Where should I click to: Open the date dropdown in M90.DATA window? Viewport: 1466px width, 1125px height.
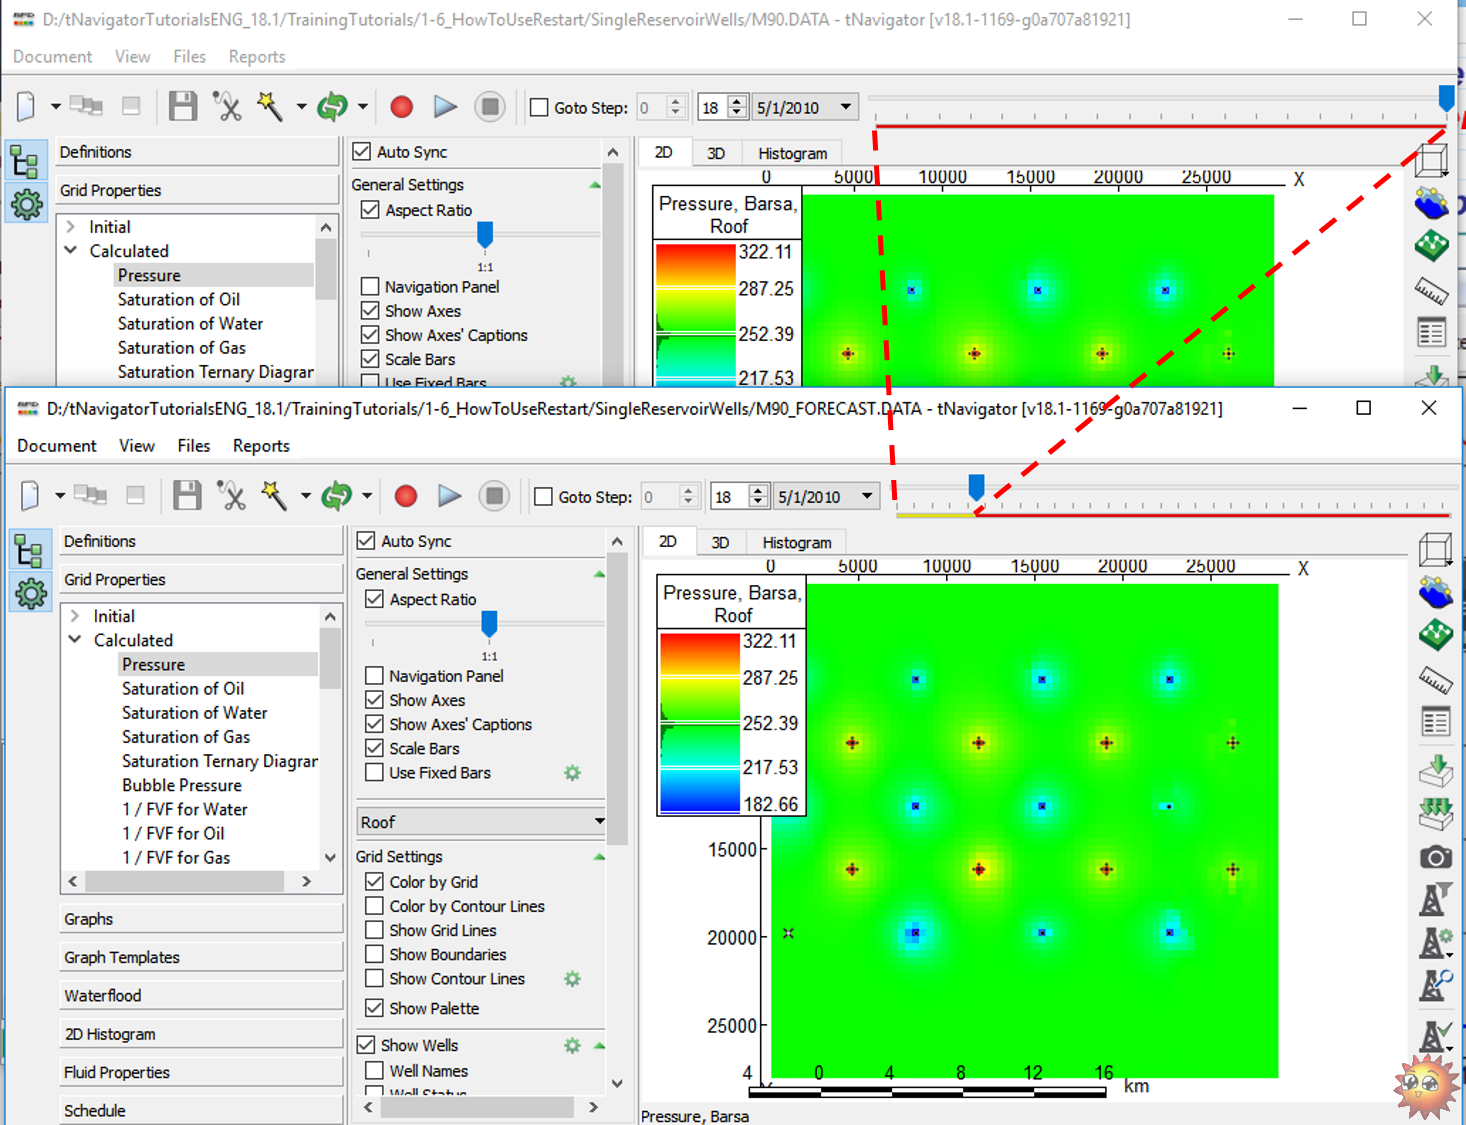[845, 107]
